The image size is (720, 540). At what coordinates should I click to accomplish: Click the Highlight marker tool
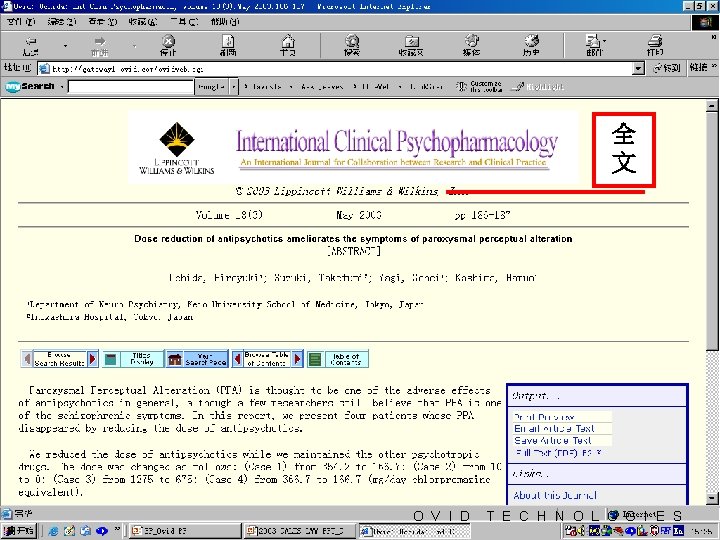point(537,86)
